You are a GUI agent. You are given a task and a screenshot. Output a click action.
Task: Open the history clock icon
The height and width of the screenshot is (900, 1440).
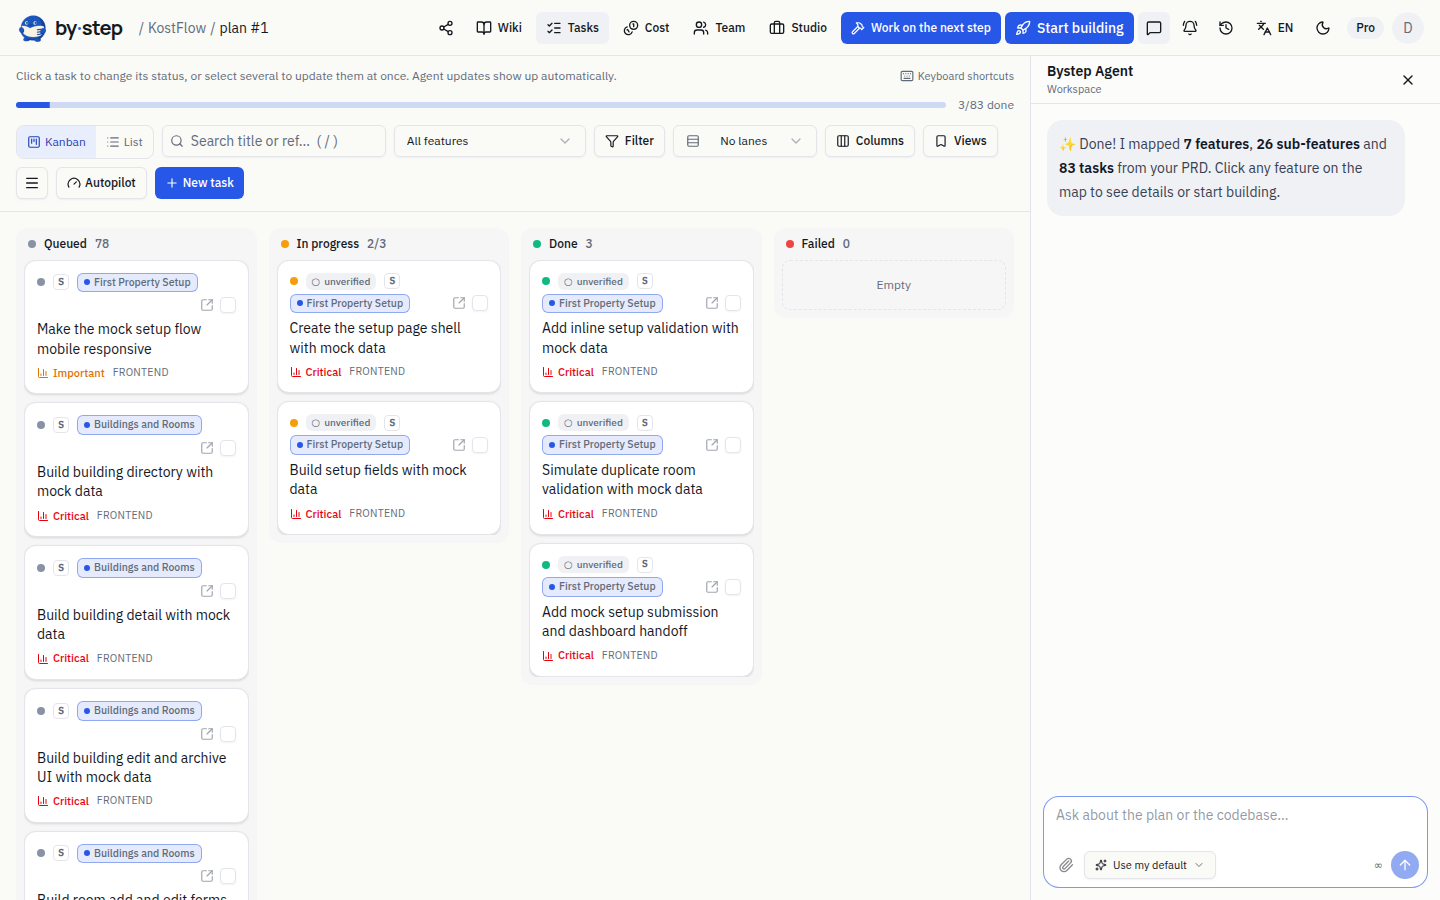(1226, 28)
